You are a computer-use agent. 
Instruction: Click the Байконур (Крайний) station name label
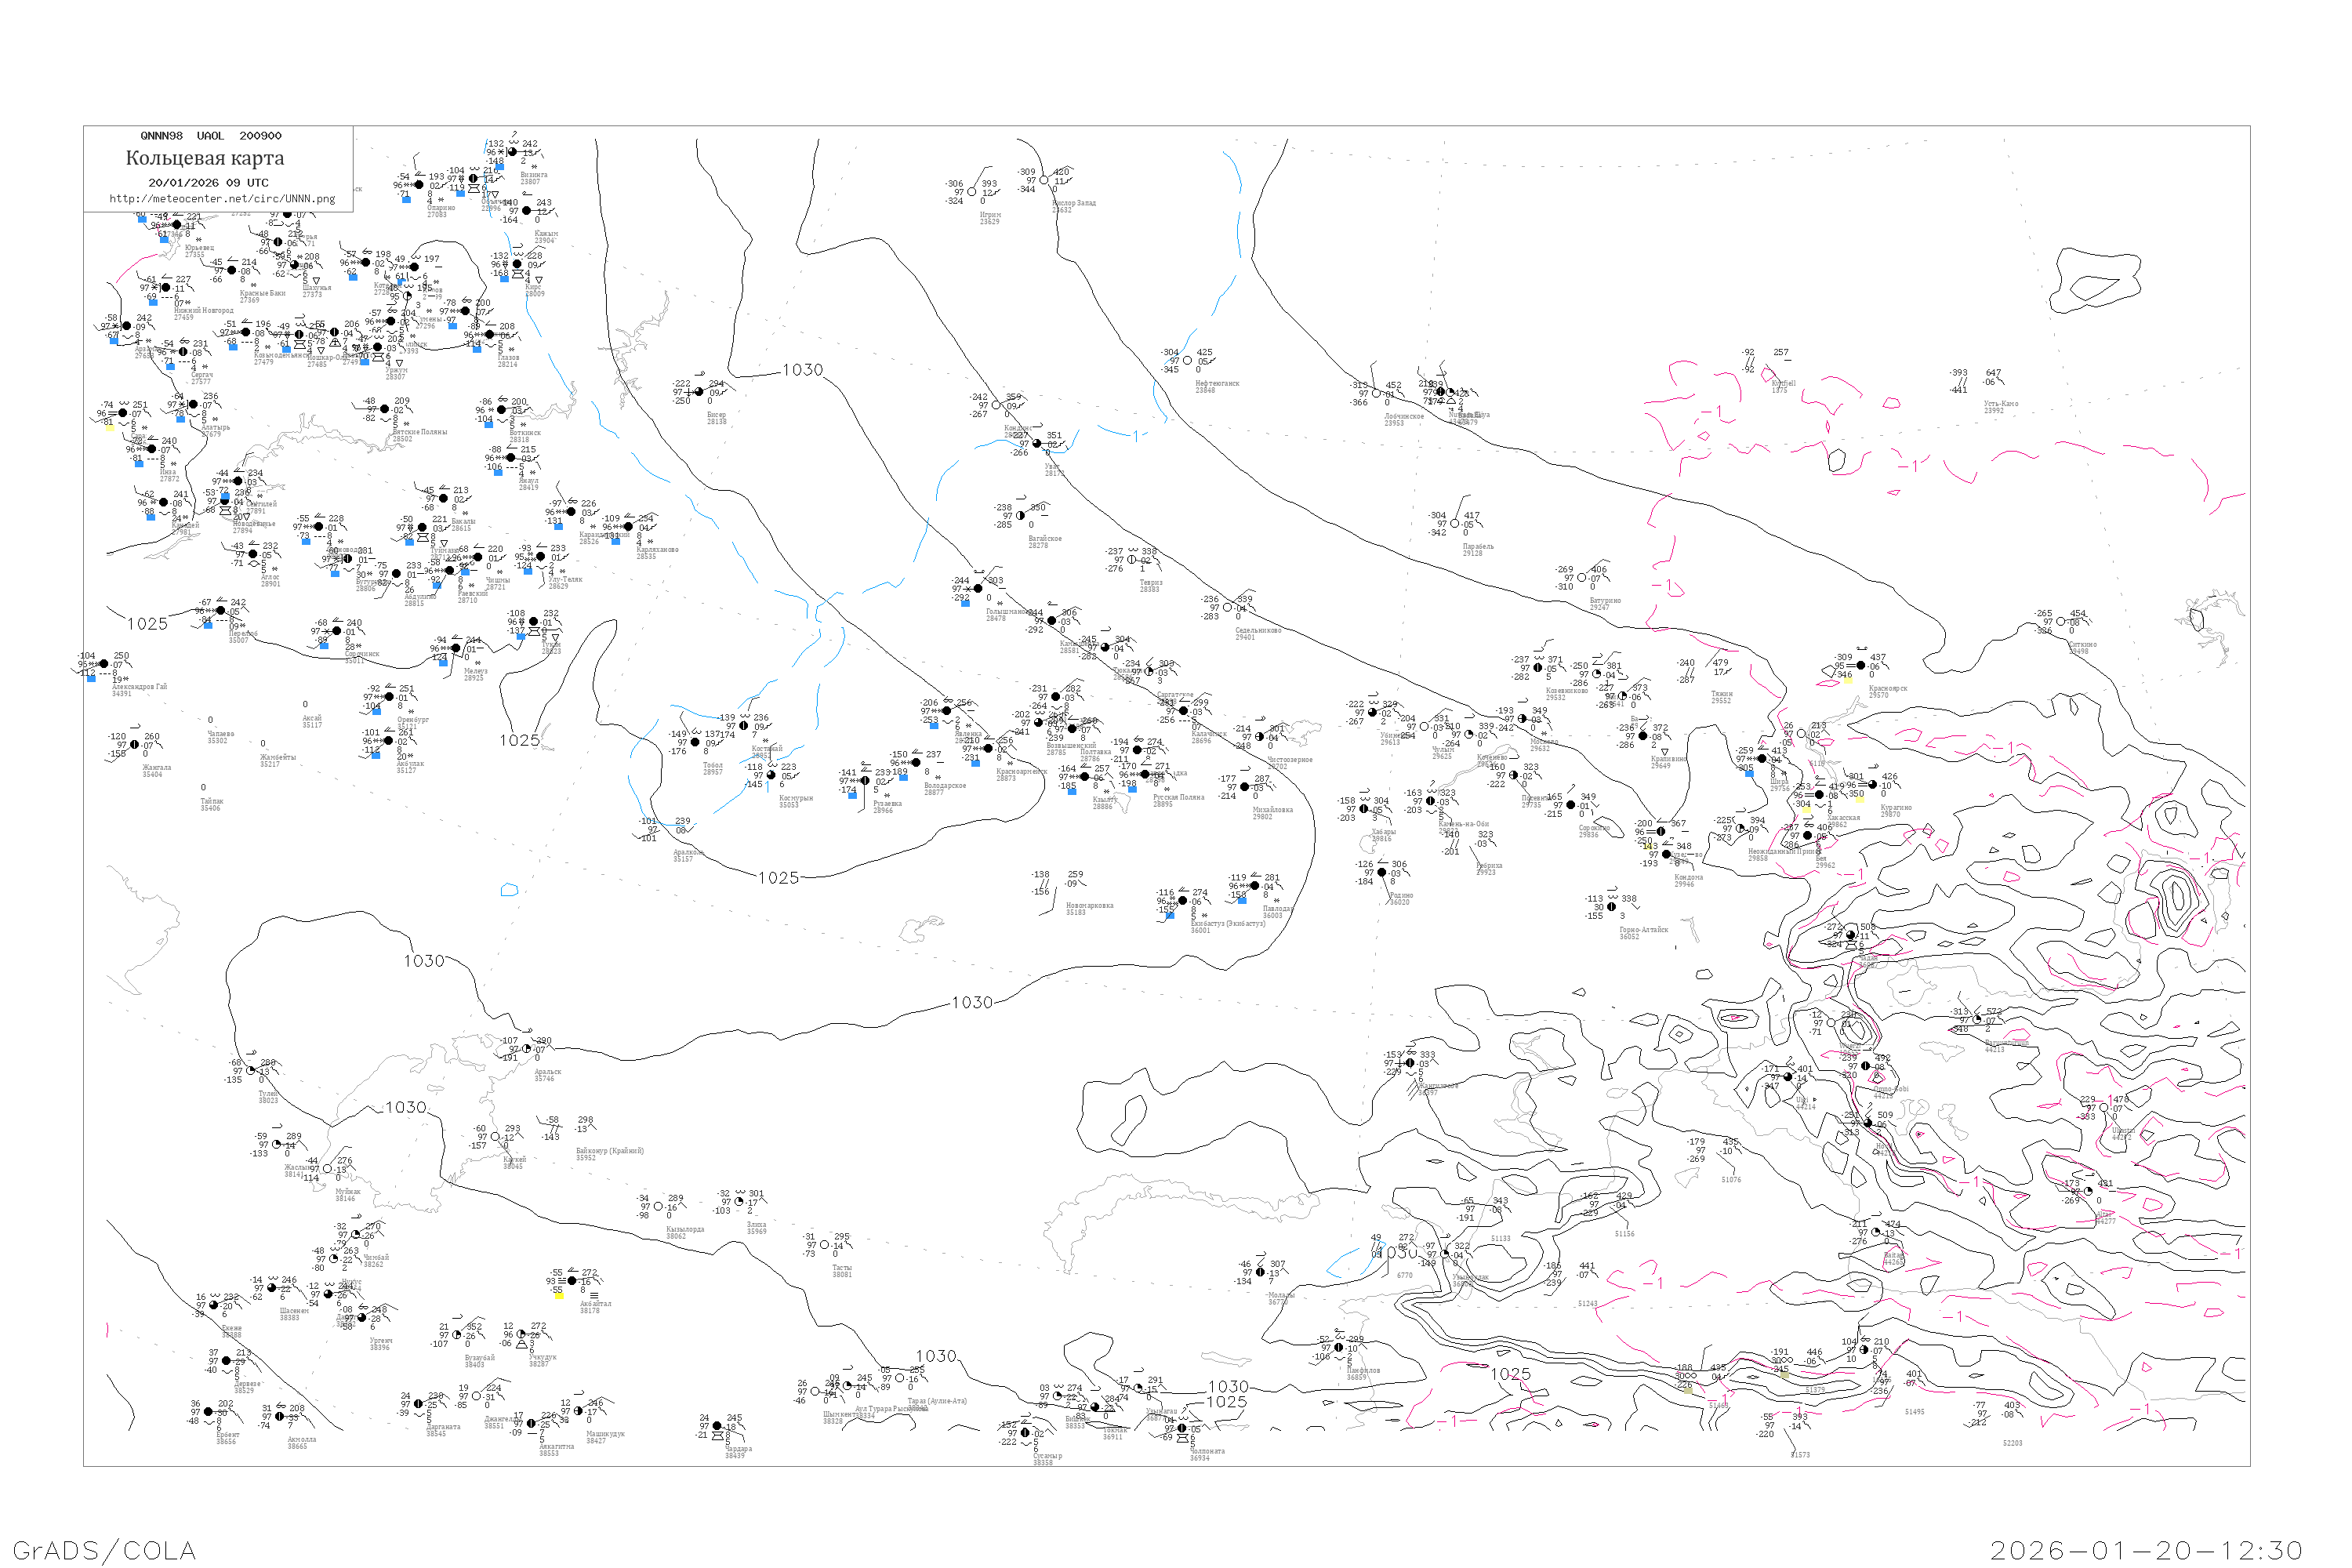pos(609,1151)
